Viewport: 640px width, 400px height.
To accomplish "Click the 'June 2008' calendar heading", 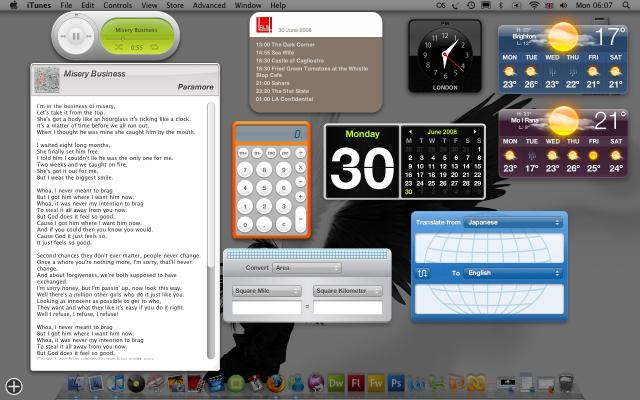I will [x=442, y=132].
